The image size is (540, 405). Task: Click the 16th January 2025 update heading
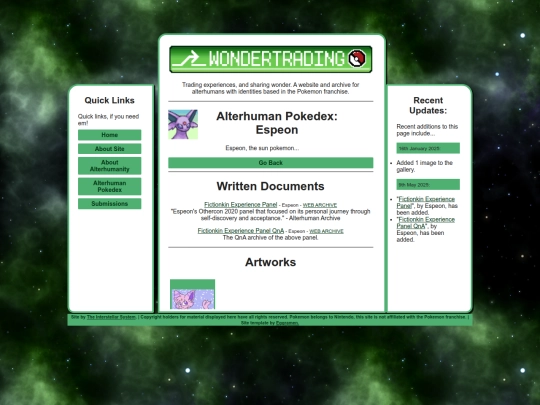click(428, 148)
